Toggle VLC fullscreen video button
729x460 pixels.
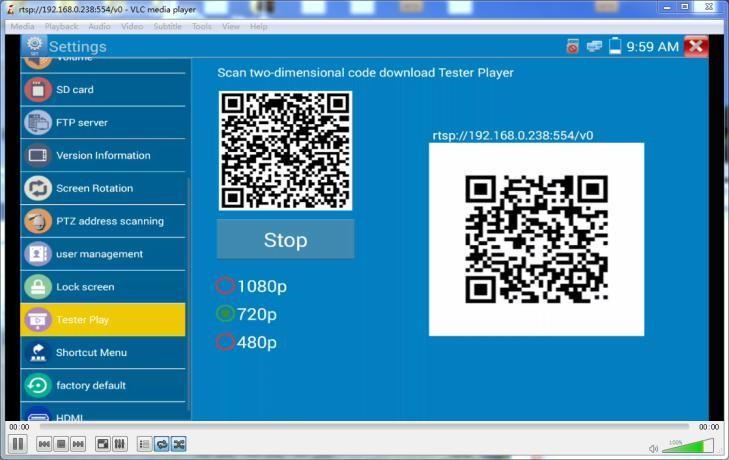103,444
